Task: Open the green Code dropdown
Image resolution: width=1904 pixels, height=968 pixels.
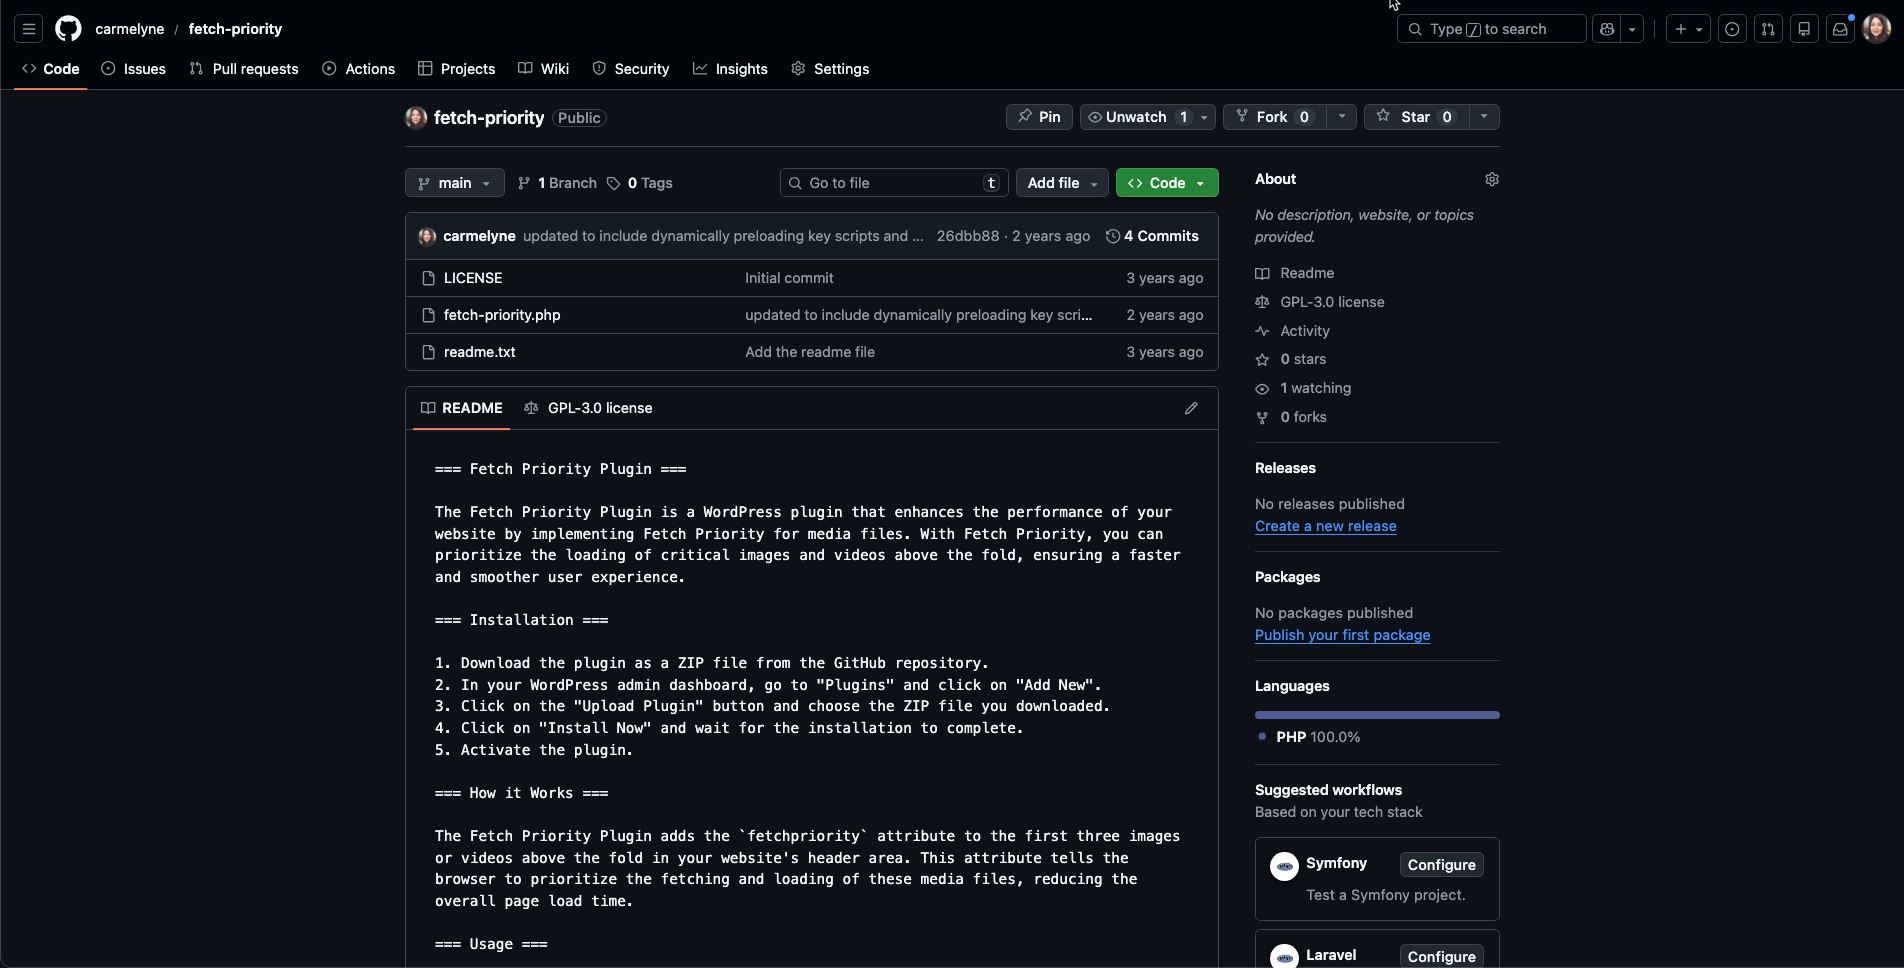Action: pyautogui.click(x=1166, y=183)
